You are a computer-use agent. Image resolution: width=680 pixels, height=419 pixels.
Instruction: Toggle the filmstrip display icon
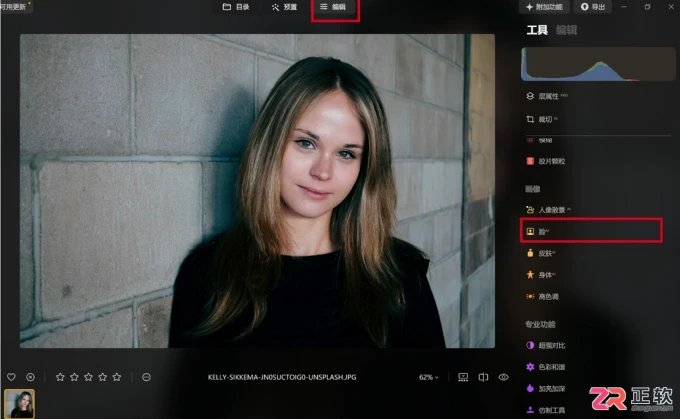coord(463,377)
